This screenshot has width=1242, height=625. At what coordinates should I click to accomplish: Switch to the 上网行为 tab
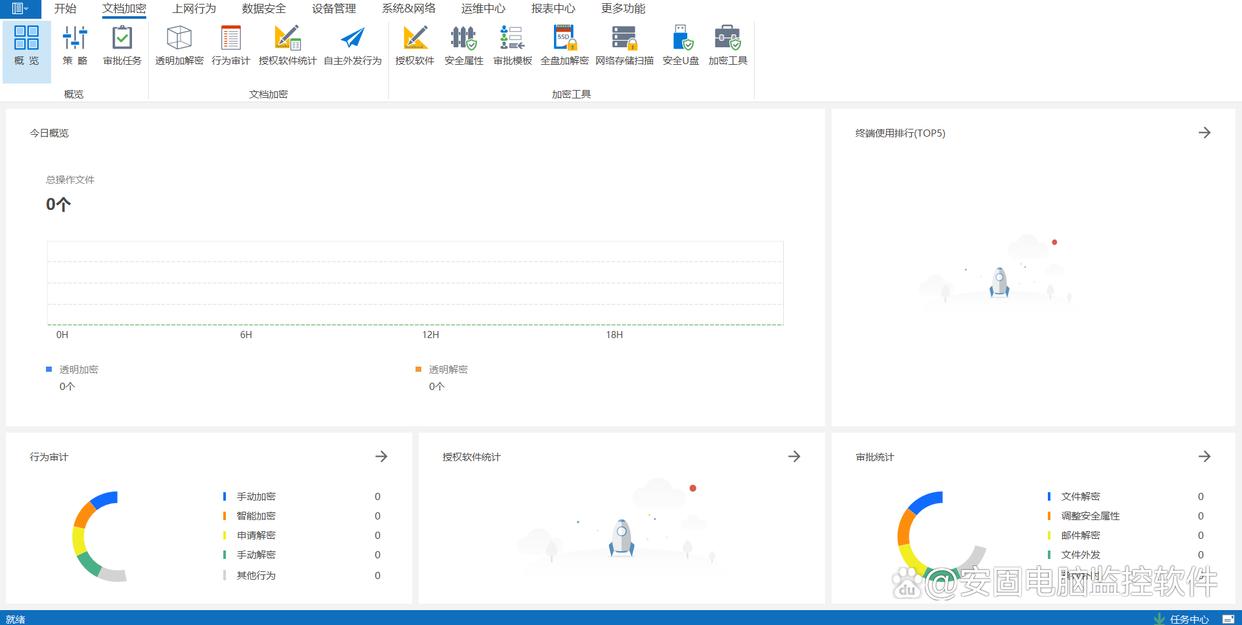194,9
